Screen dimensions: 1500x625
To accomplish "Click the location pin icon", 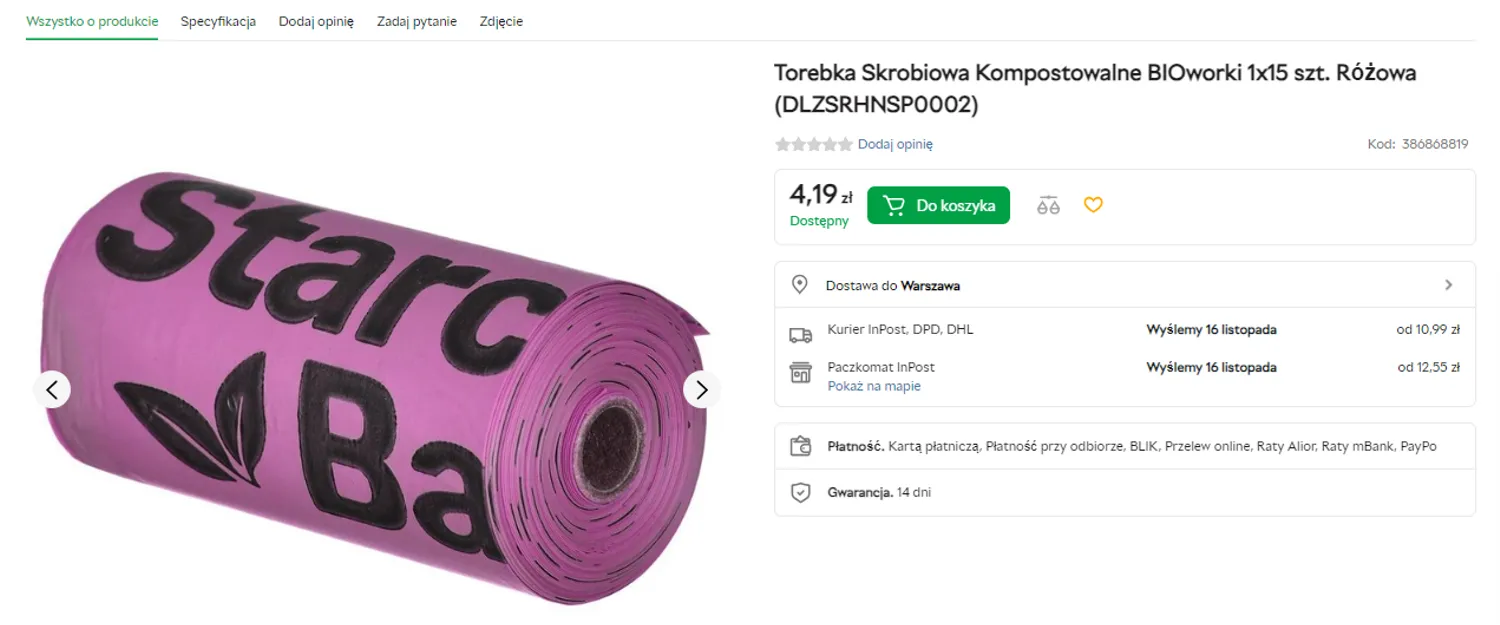I will [x=800, y=285].
